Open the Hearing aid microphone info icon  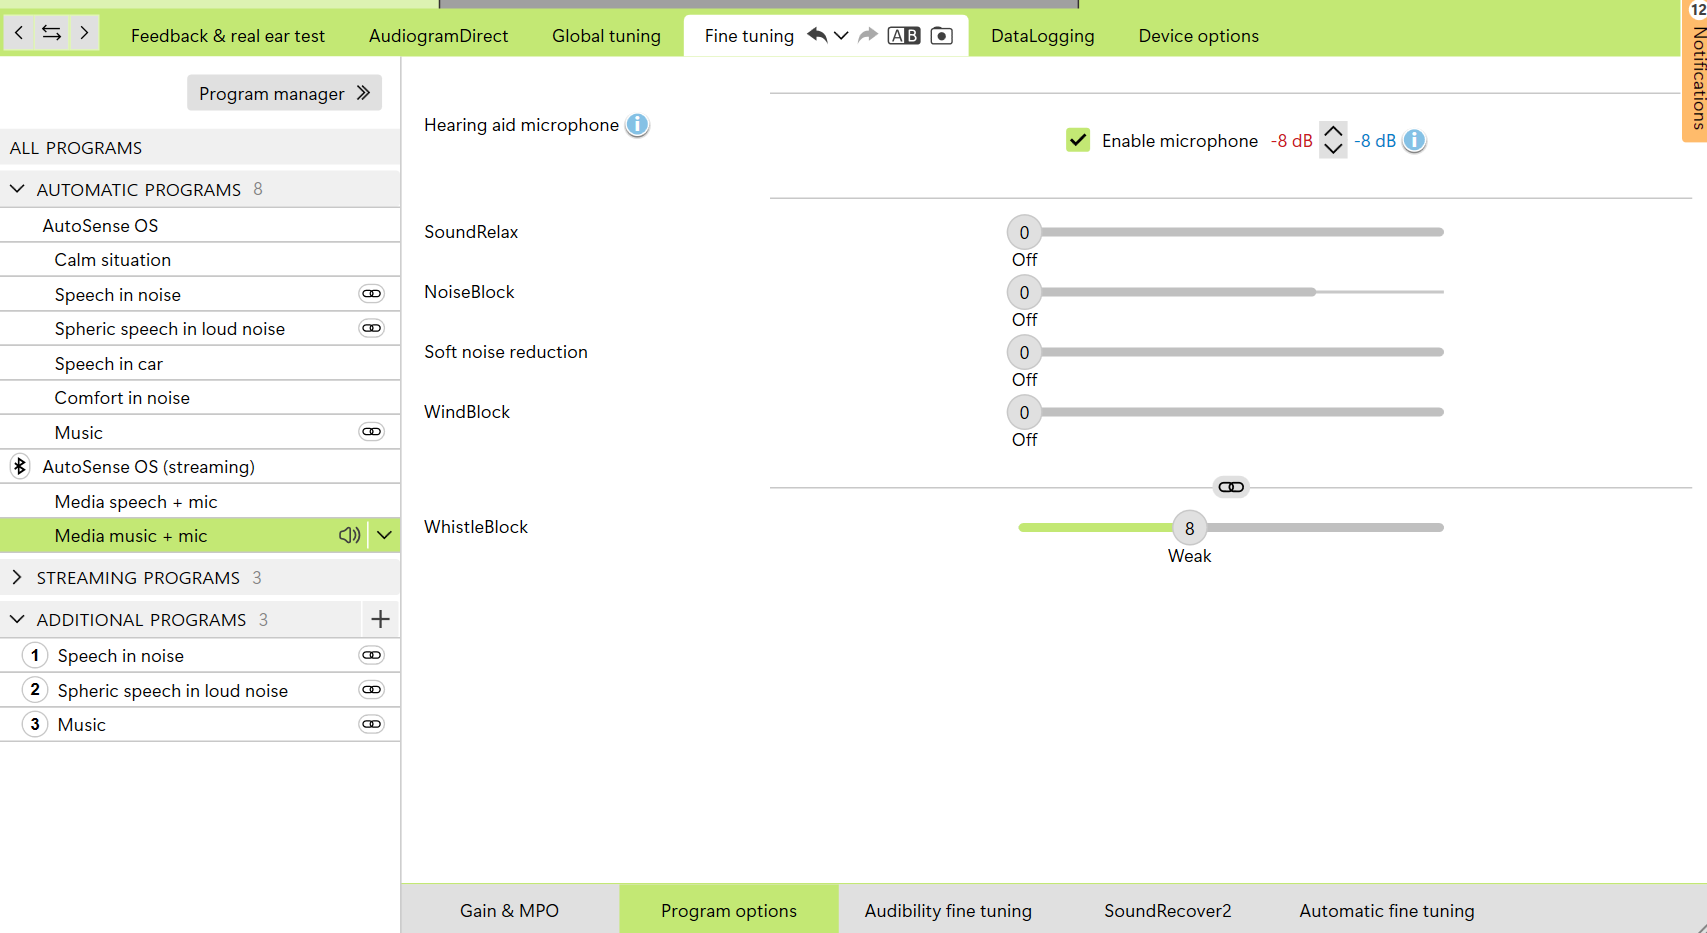tap(637, 125)
